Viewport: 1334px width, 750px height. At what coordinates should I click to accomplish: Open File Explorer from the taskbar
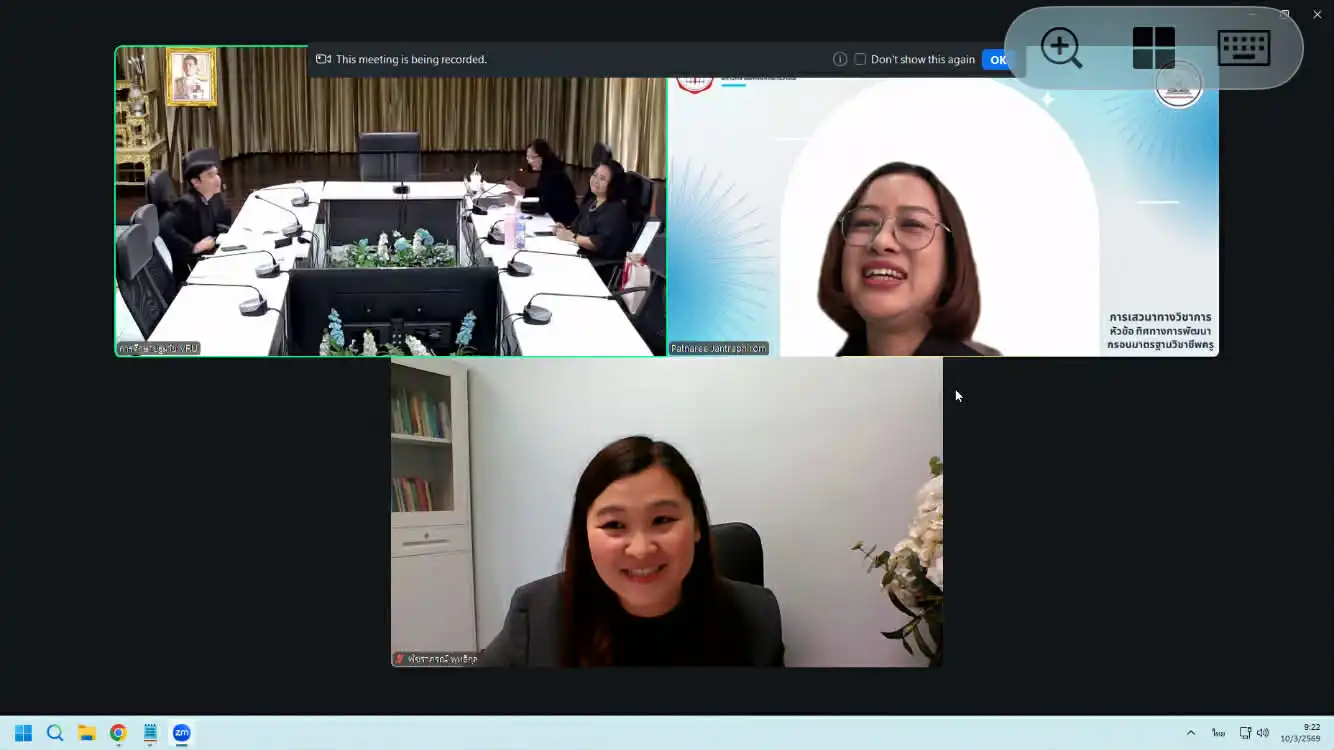[86, 733]
